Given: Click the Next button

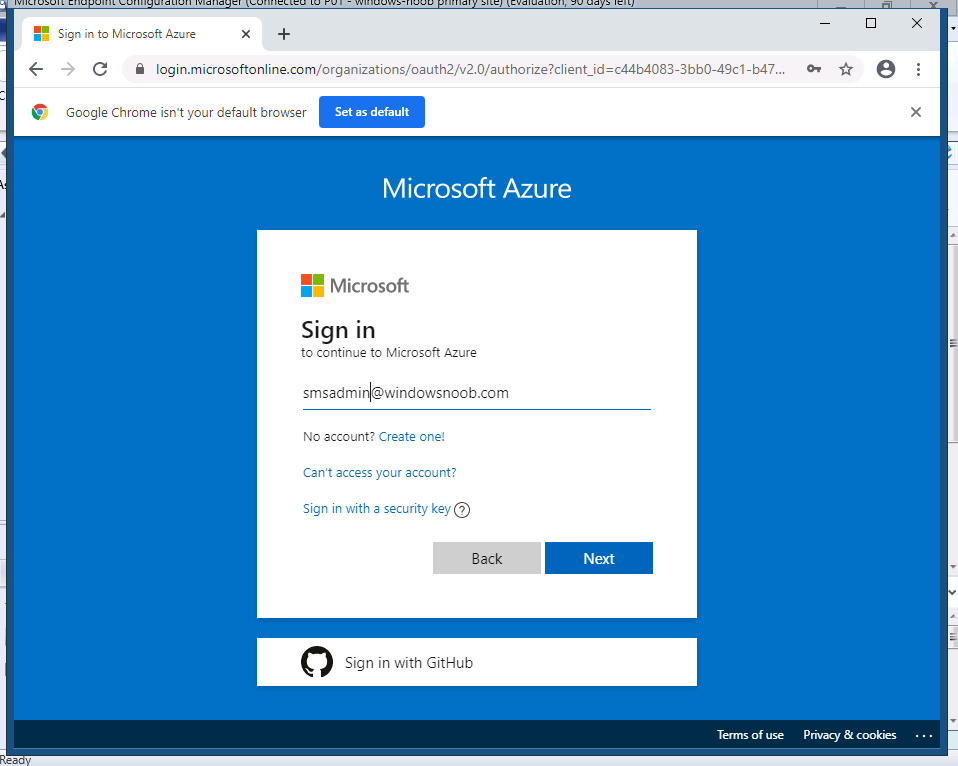Looking at the screenshot, I should [x=599, y=558].
